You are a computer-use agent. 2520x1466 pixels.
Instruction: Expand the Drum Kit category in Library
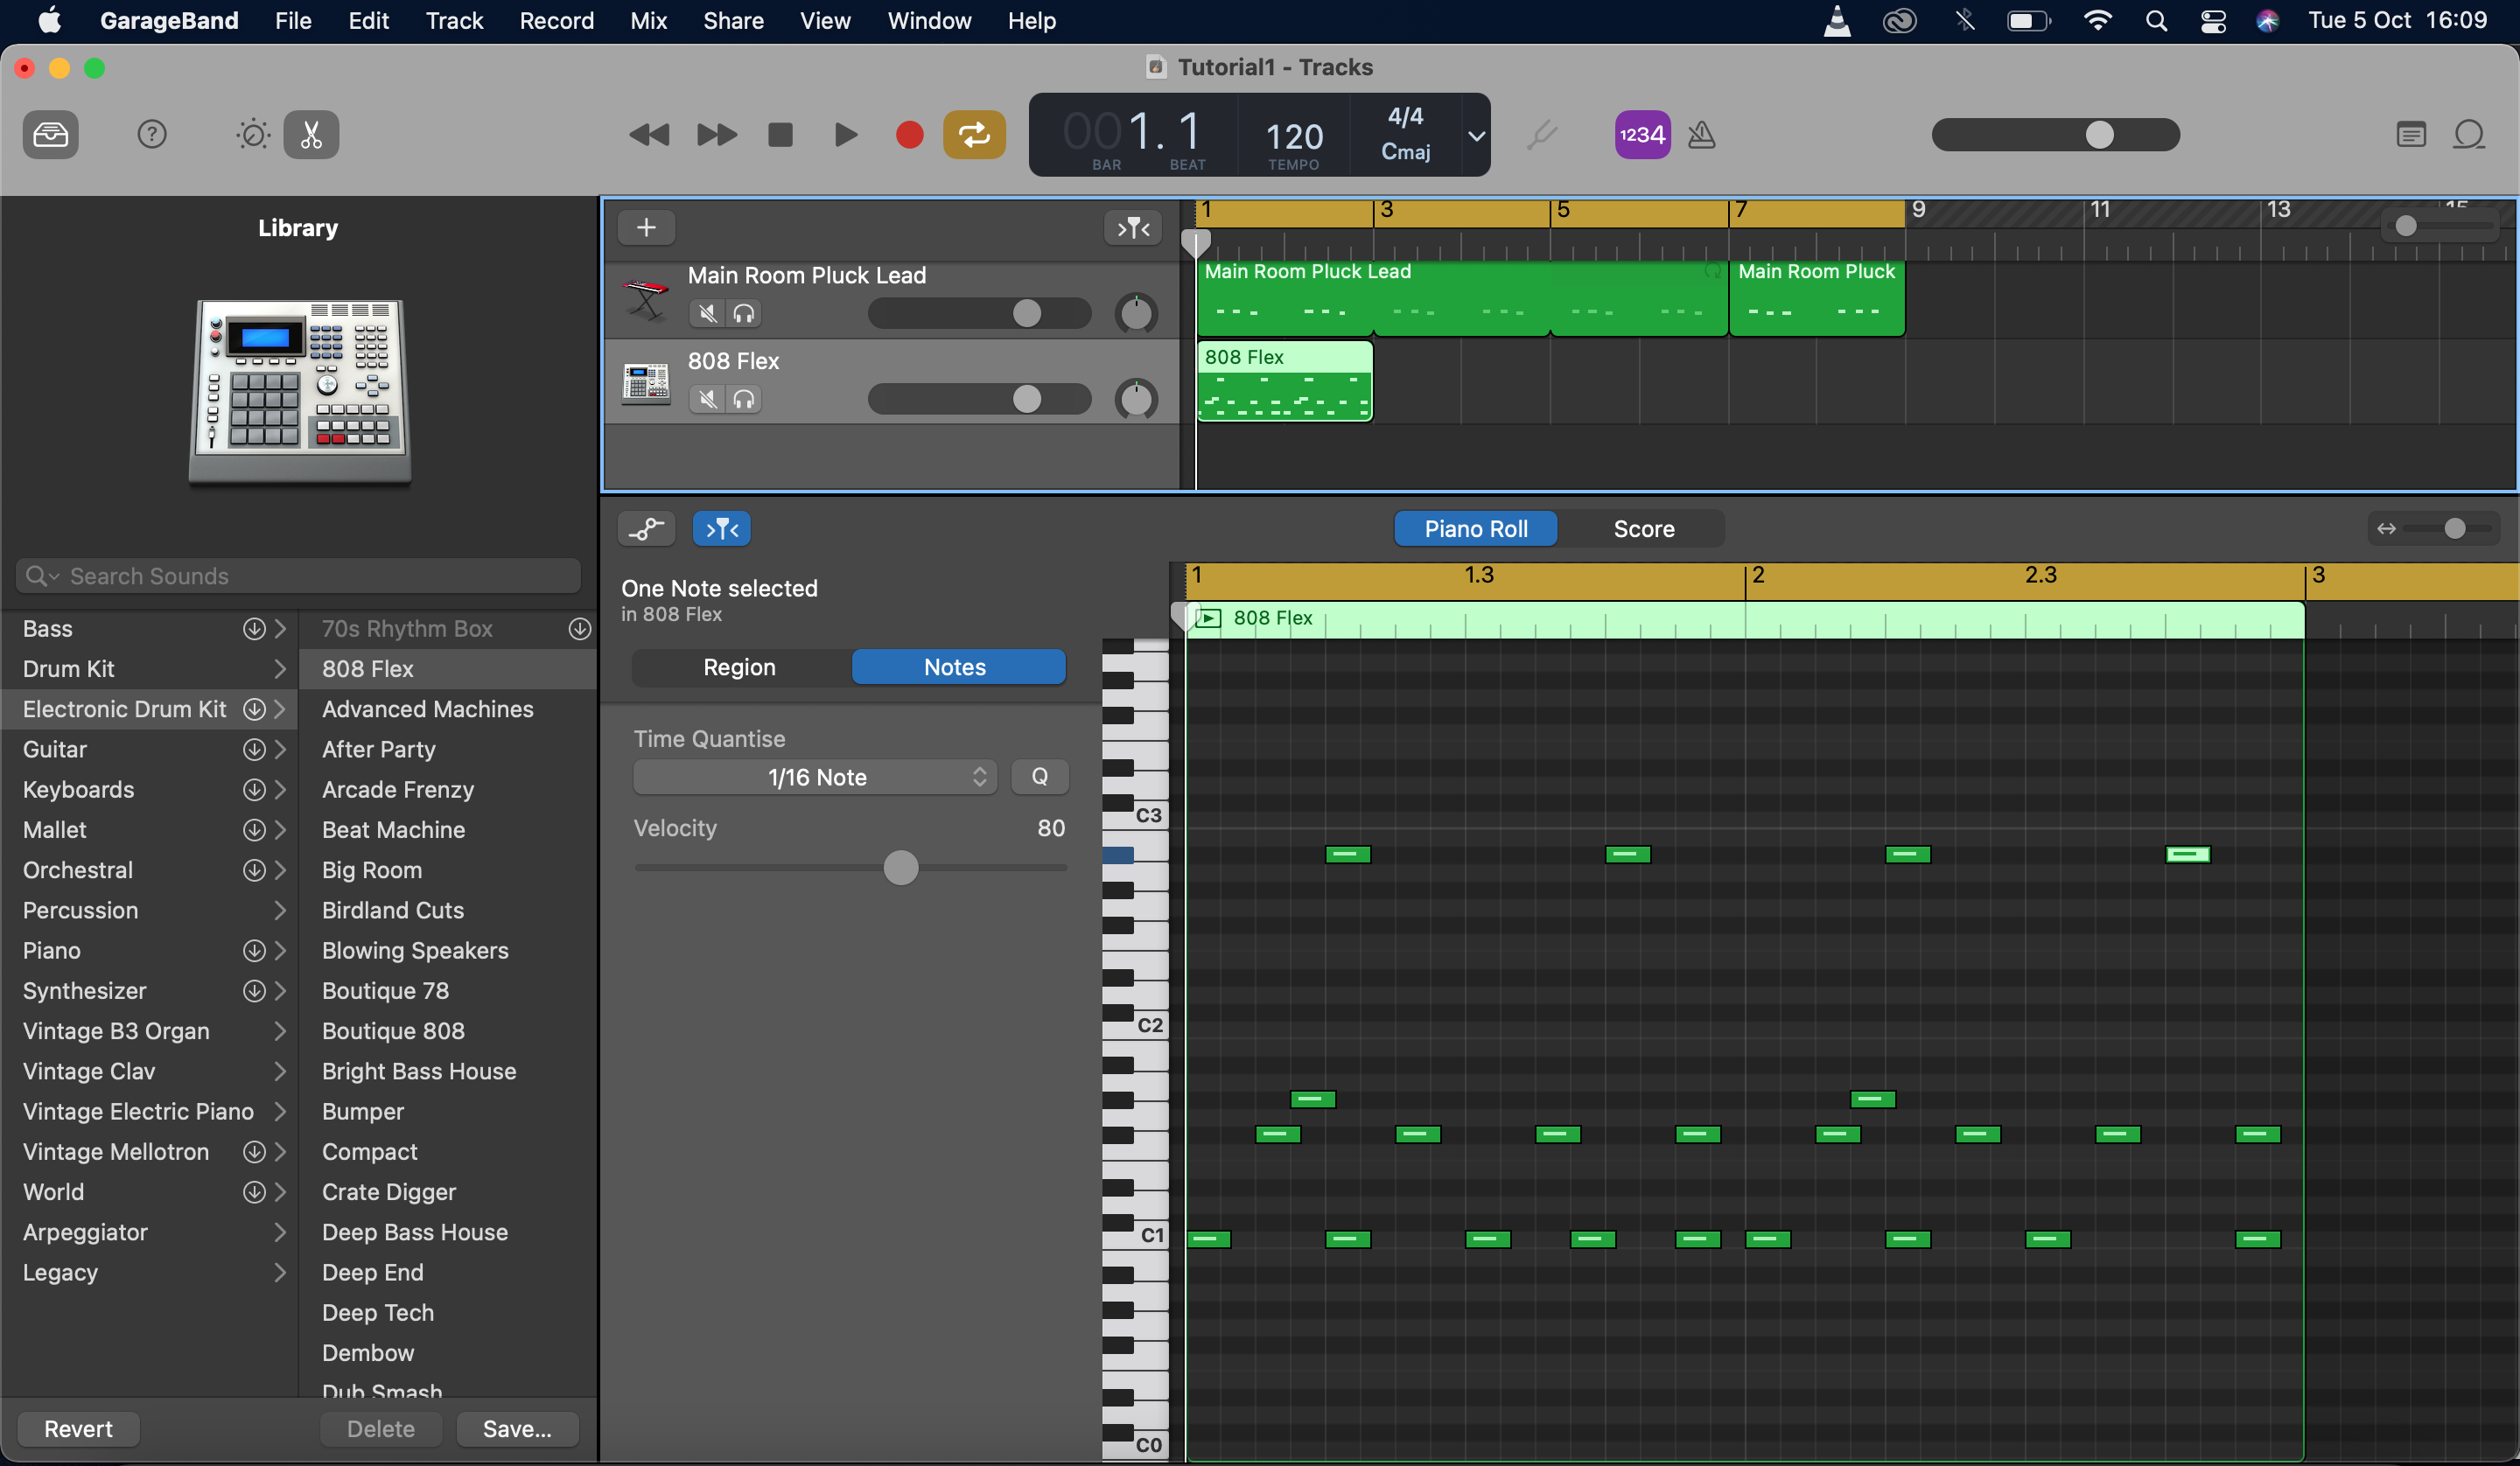pos(279,667)
